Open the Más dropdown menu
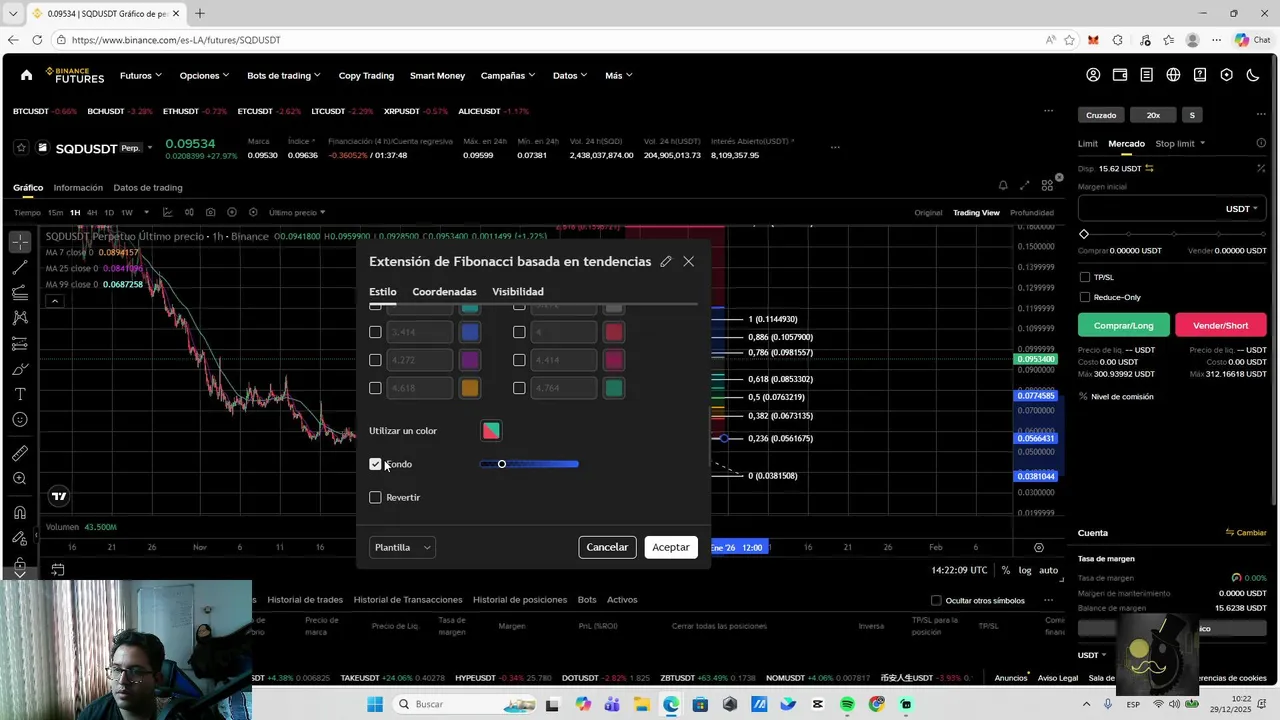The image size is (1280, 720). (x=619, y=75)
